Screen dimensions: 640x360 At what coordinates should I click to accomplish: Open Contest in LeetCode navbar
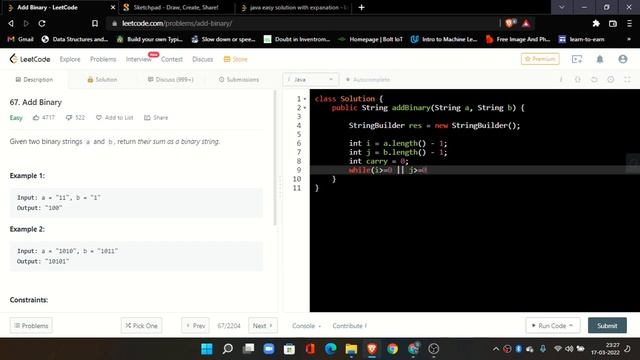[172, 59]
